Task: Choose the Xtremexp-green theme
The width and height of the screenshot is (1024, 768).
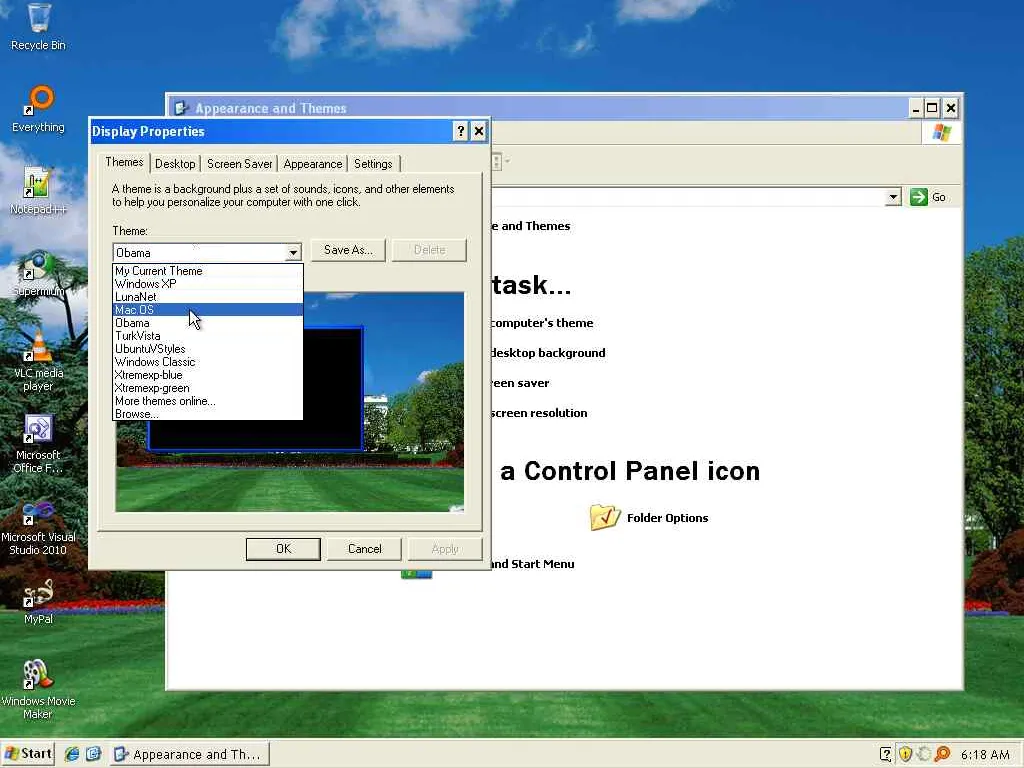Action: [208, 388]
